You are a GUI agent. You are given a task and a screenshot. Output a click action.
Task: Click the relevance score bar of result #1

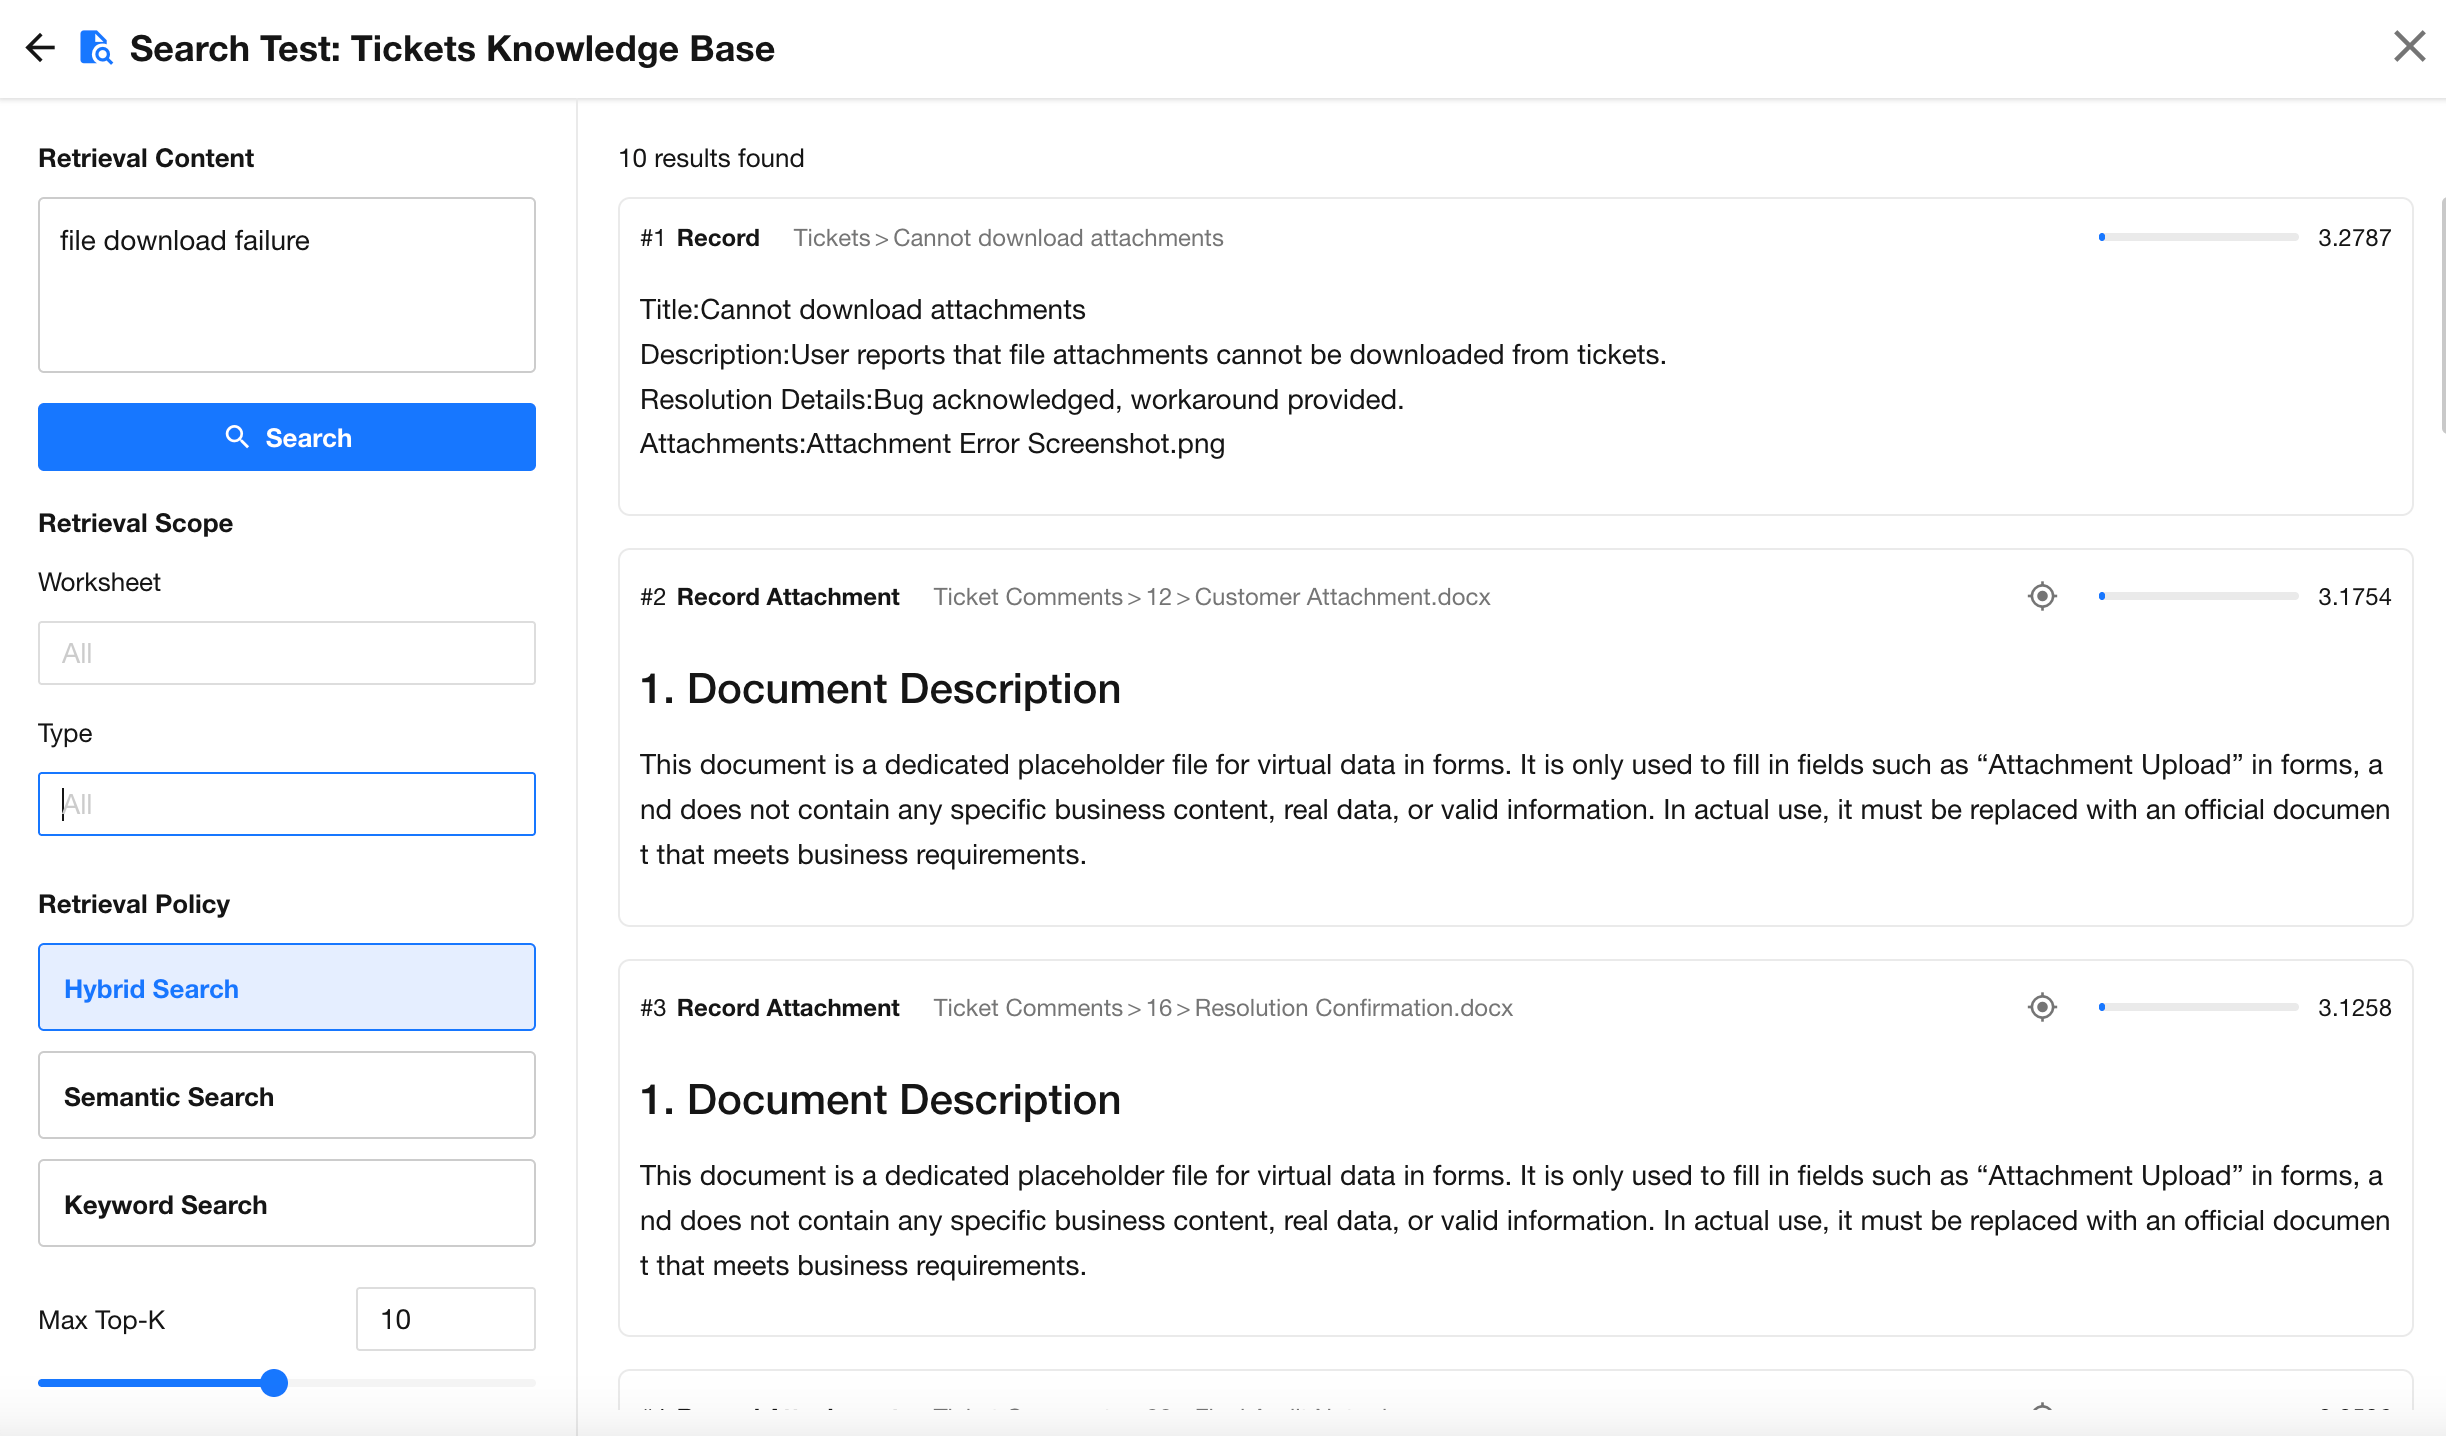(x=2198, y=237)
